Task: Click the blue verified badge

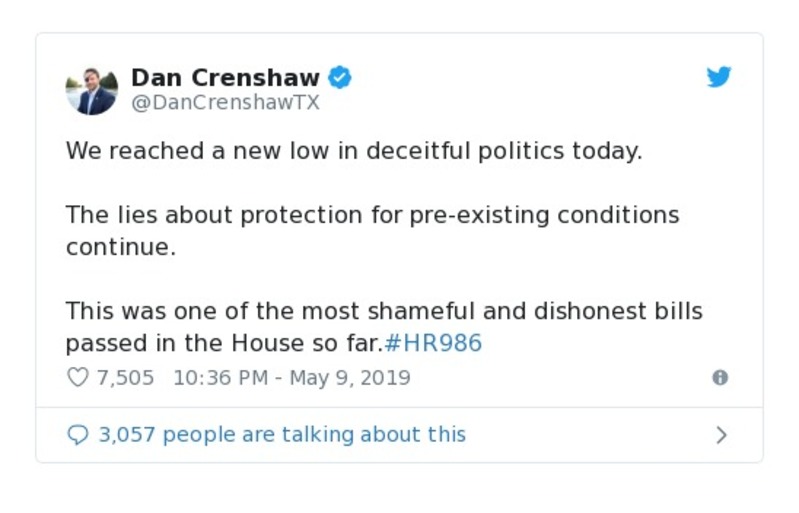Action: pos(341,78)
